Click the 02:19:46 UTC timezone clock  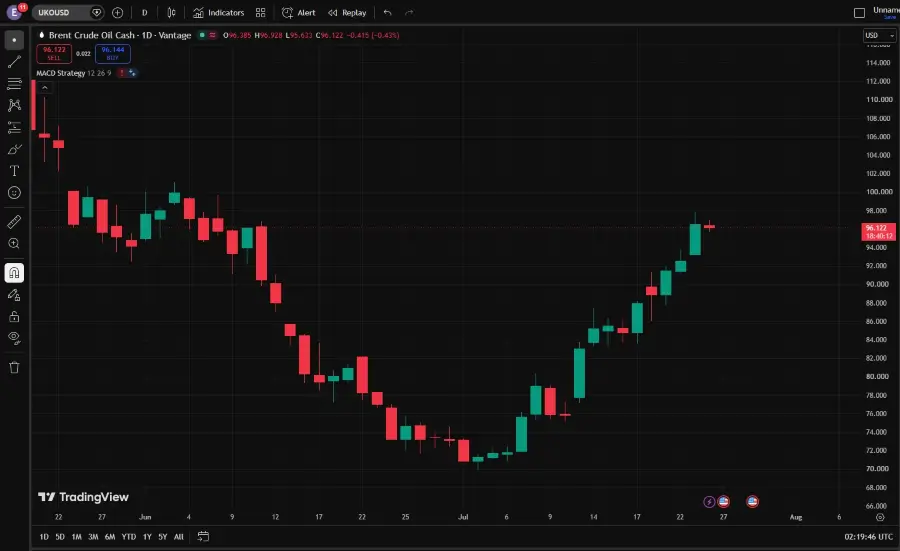(x=868, y=537)
